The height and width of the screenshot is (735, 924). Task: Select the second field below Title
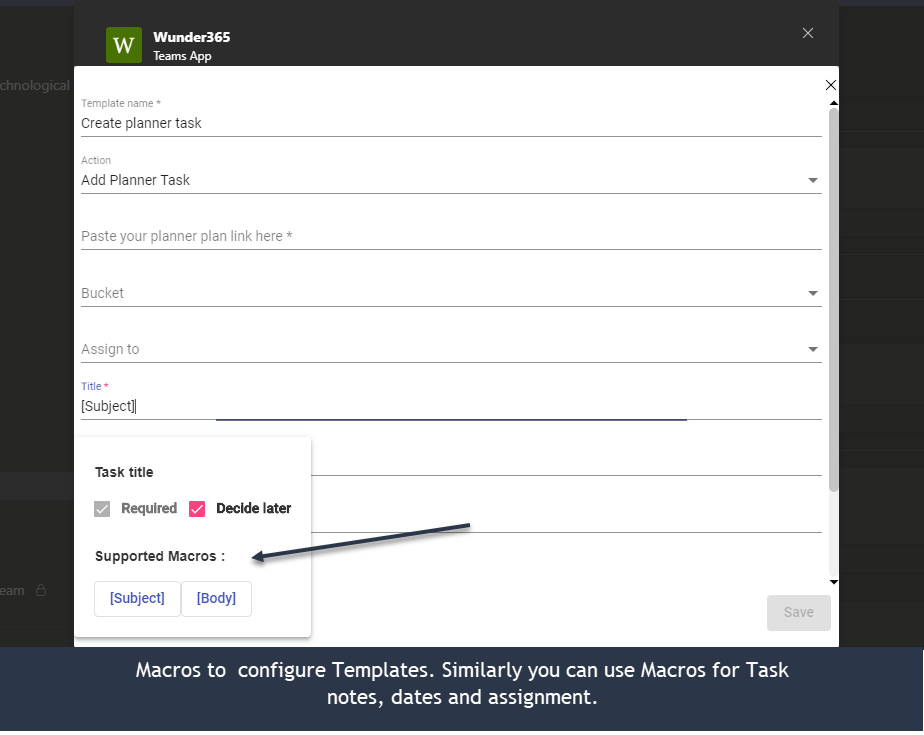[565, 518]
